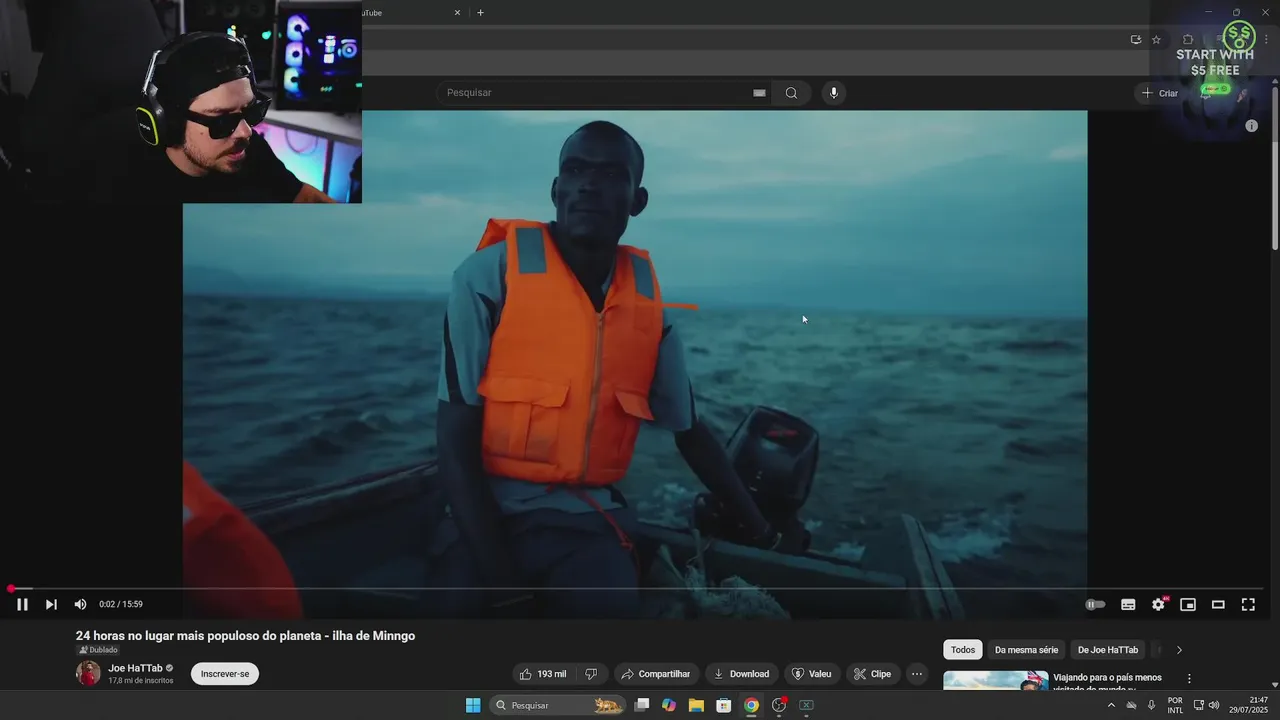Image resolution: width=1280 pixels, height=720 pixels.
Task: Click the Valeu super thanks button
Action: [811, 674]
